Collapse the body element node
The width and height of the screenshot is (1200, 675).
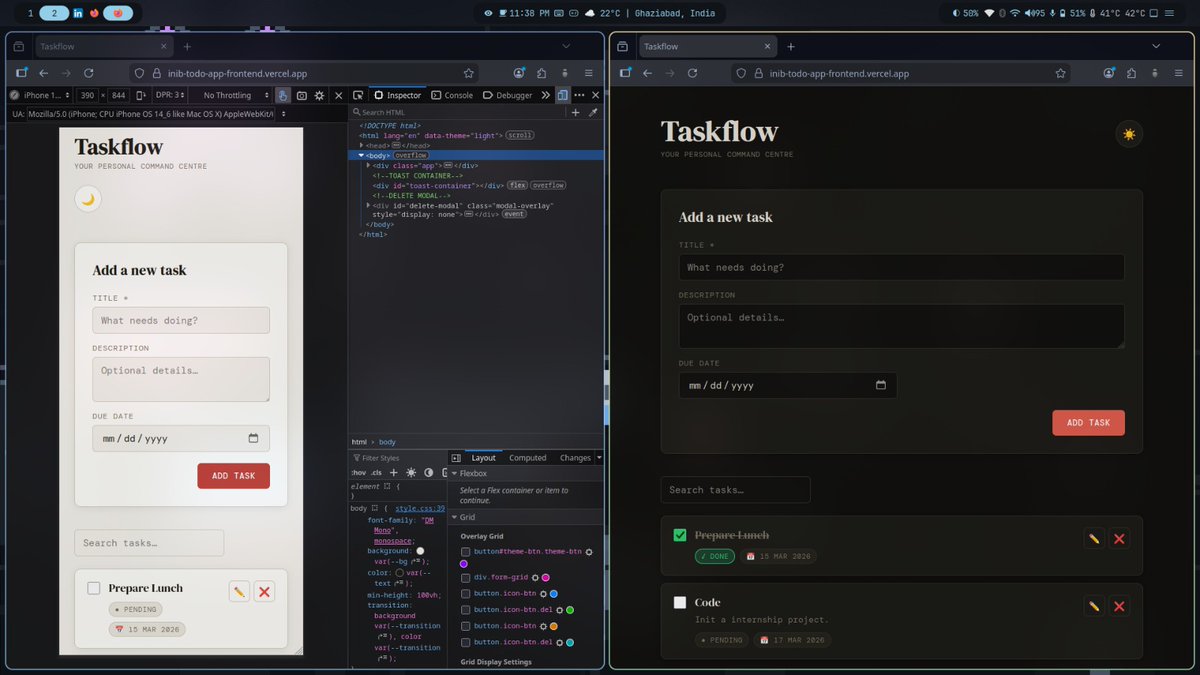[x=362, y=155]
